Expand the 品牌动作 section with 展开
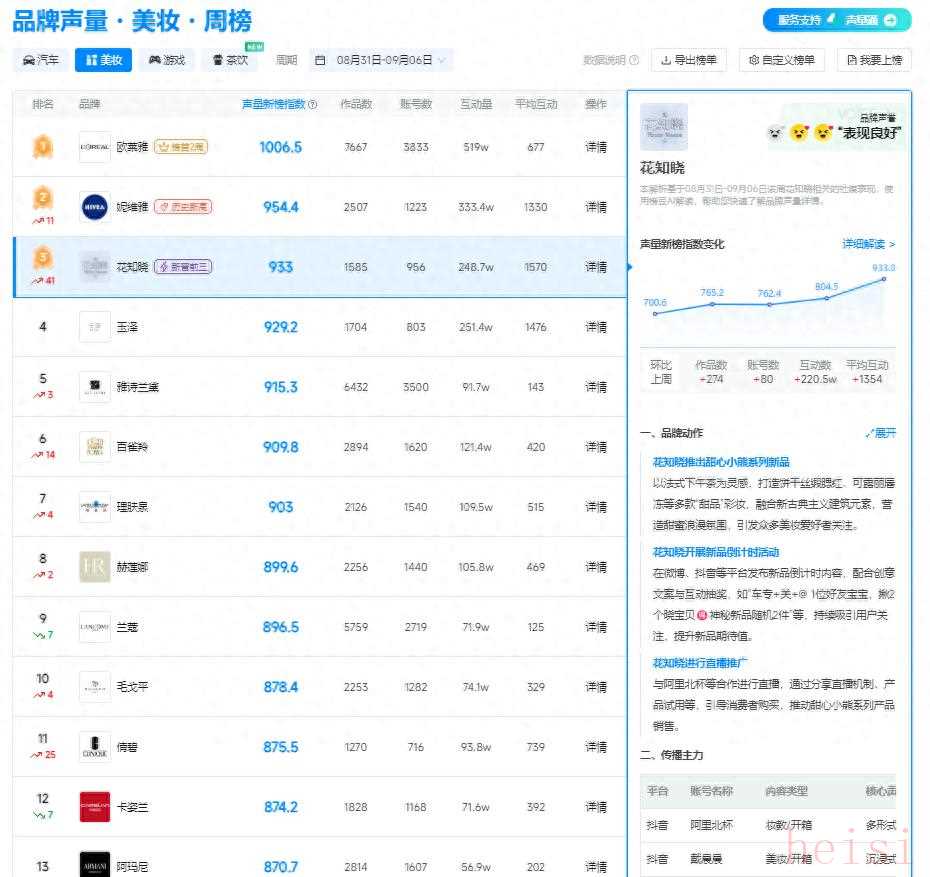The image size is (930, 877). point(880,433)
